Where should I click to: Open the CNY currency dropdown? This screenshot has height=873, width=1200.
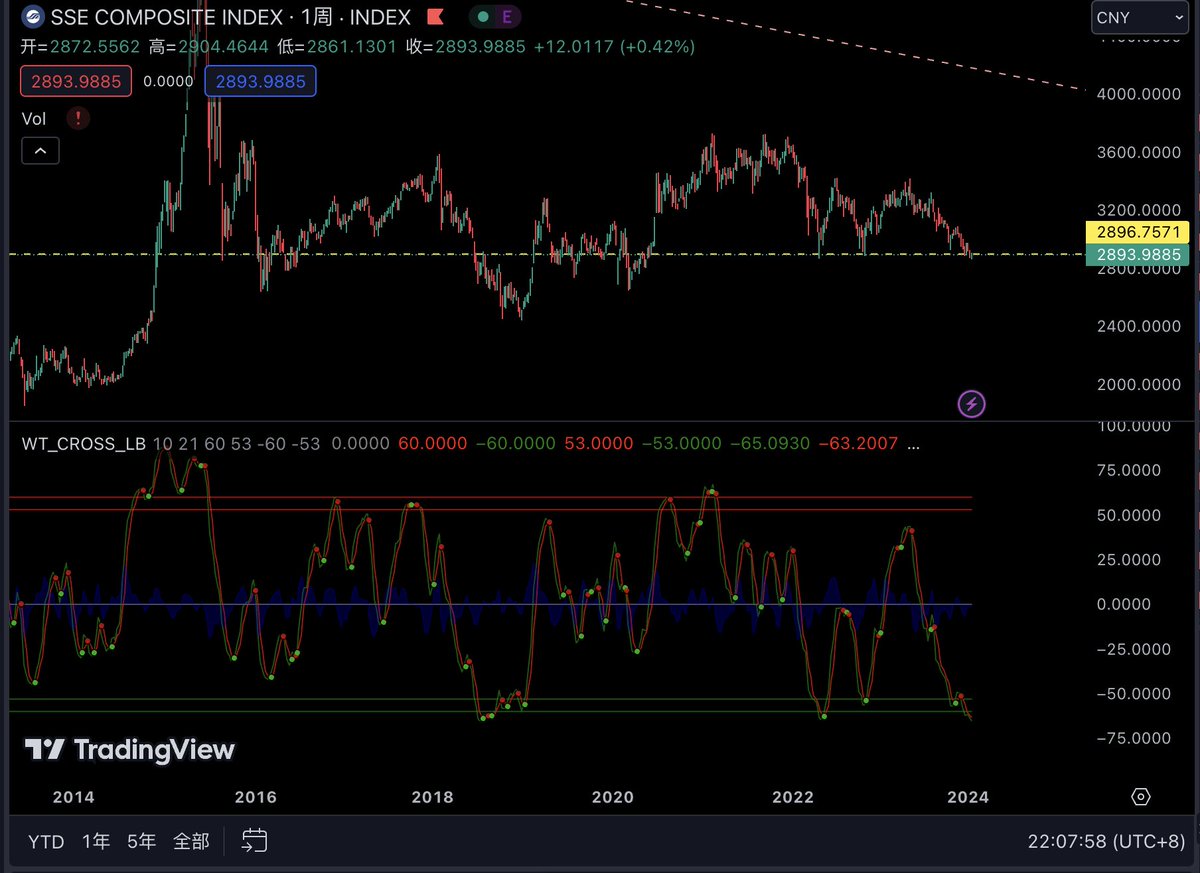(x=1139, y=17)
